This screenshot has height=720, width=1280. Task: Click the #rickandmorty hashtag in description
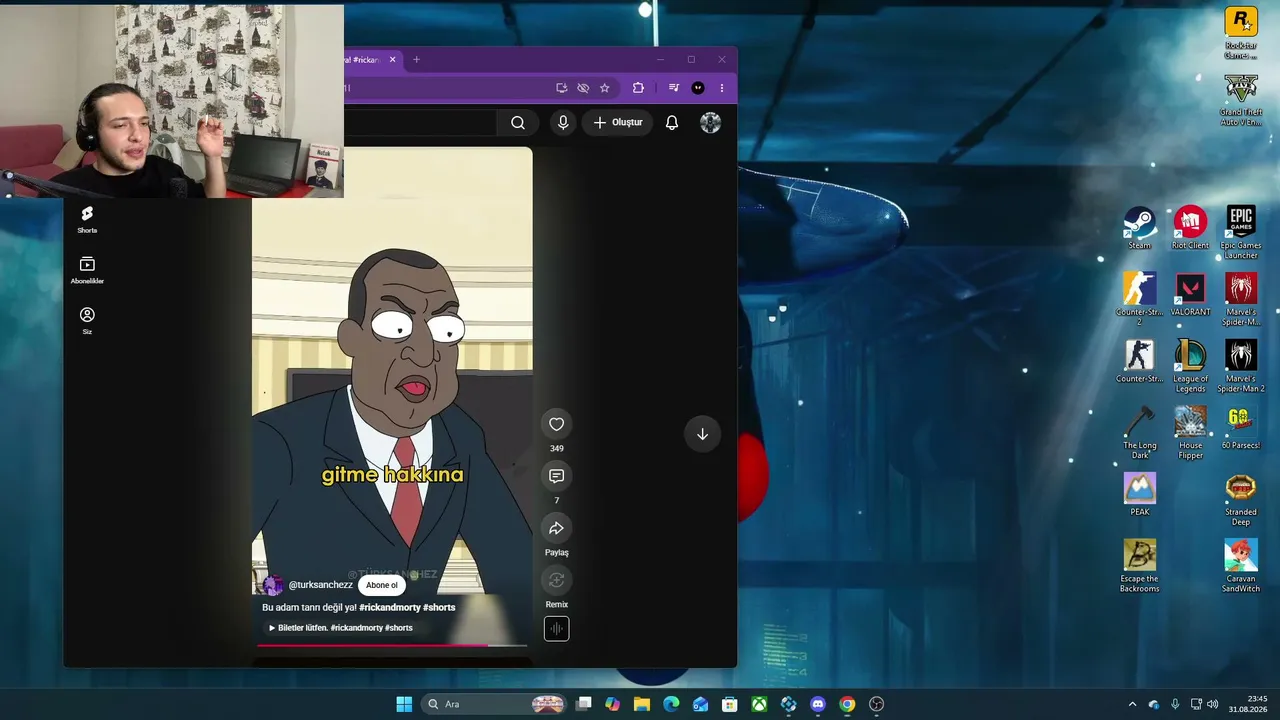(390, 607)
